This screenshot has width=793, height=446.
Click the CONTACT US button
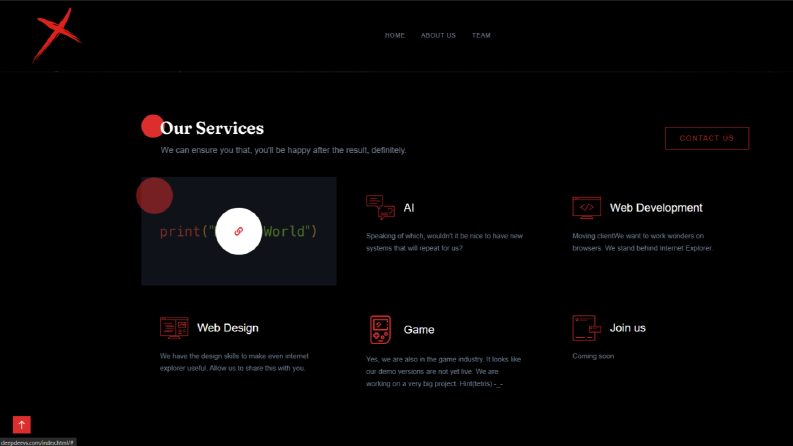707,138
